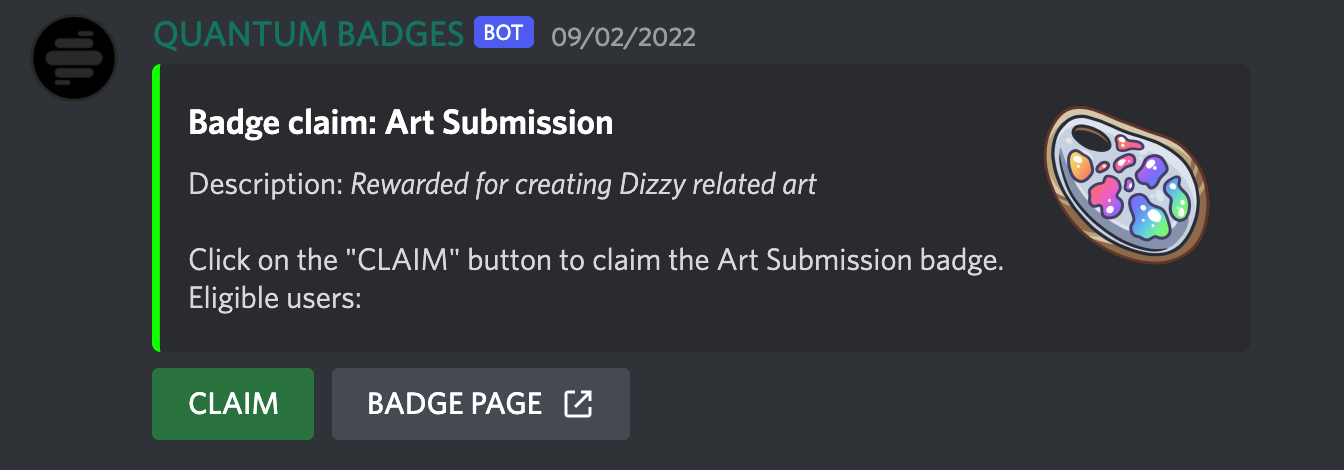
Task: Click the "Description:" label in the embed
Action: click(x=265, y=184)
